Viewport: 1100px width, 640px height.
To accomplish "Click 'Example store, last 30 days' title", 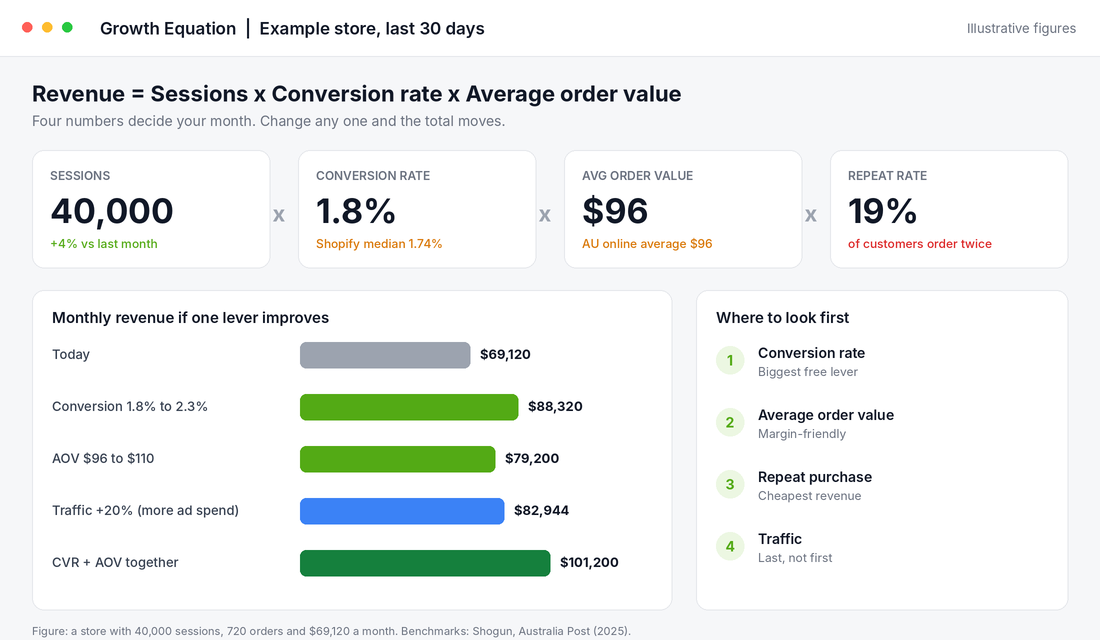I will tap(372, 29).
